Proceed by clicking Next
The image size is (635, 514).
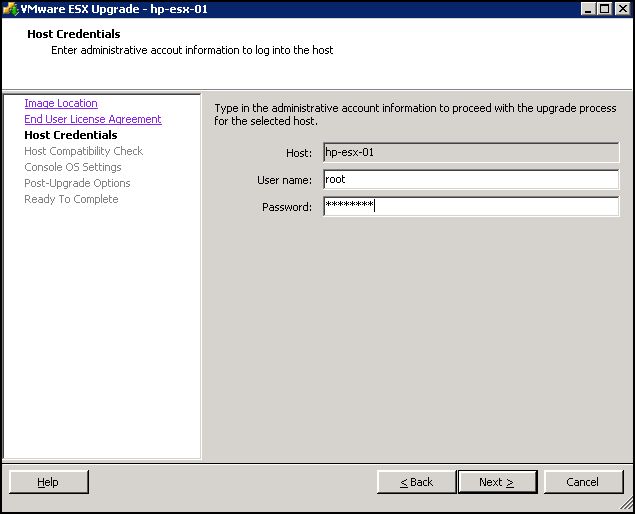pyautogui.click(x=497, y=482)
